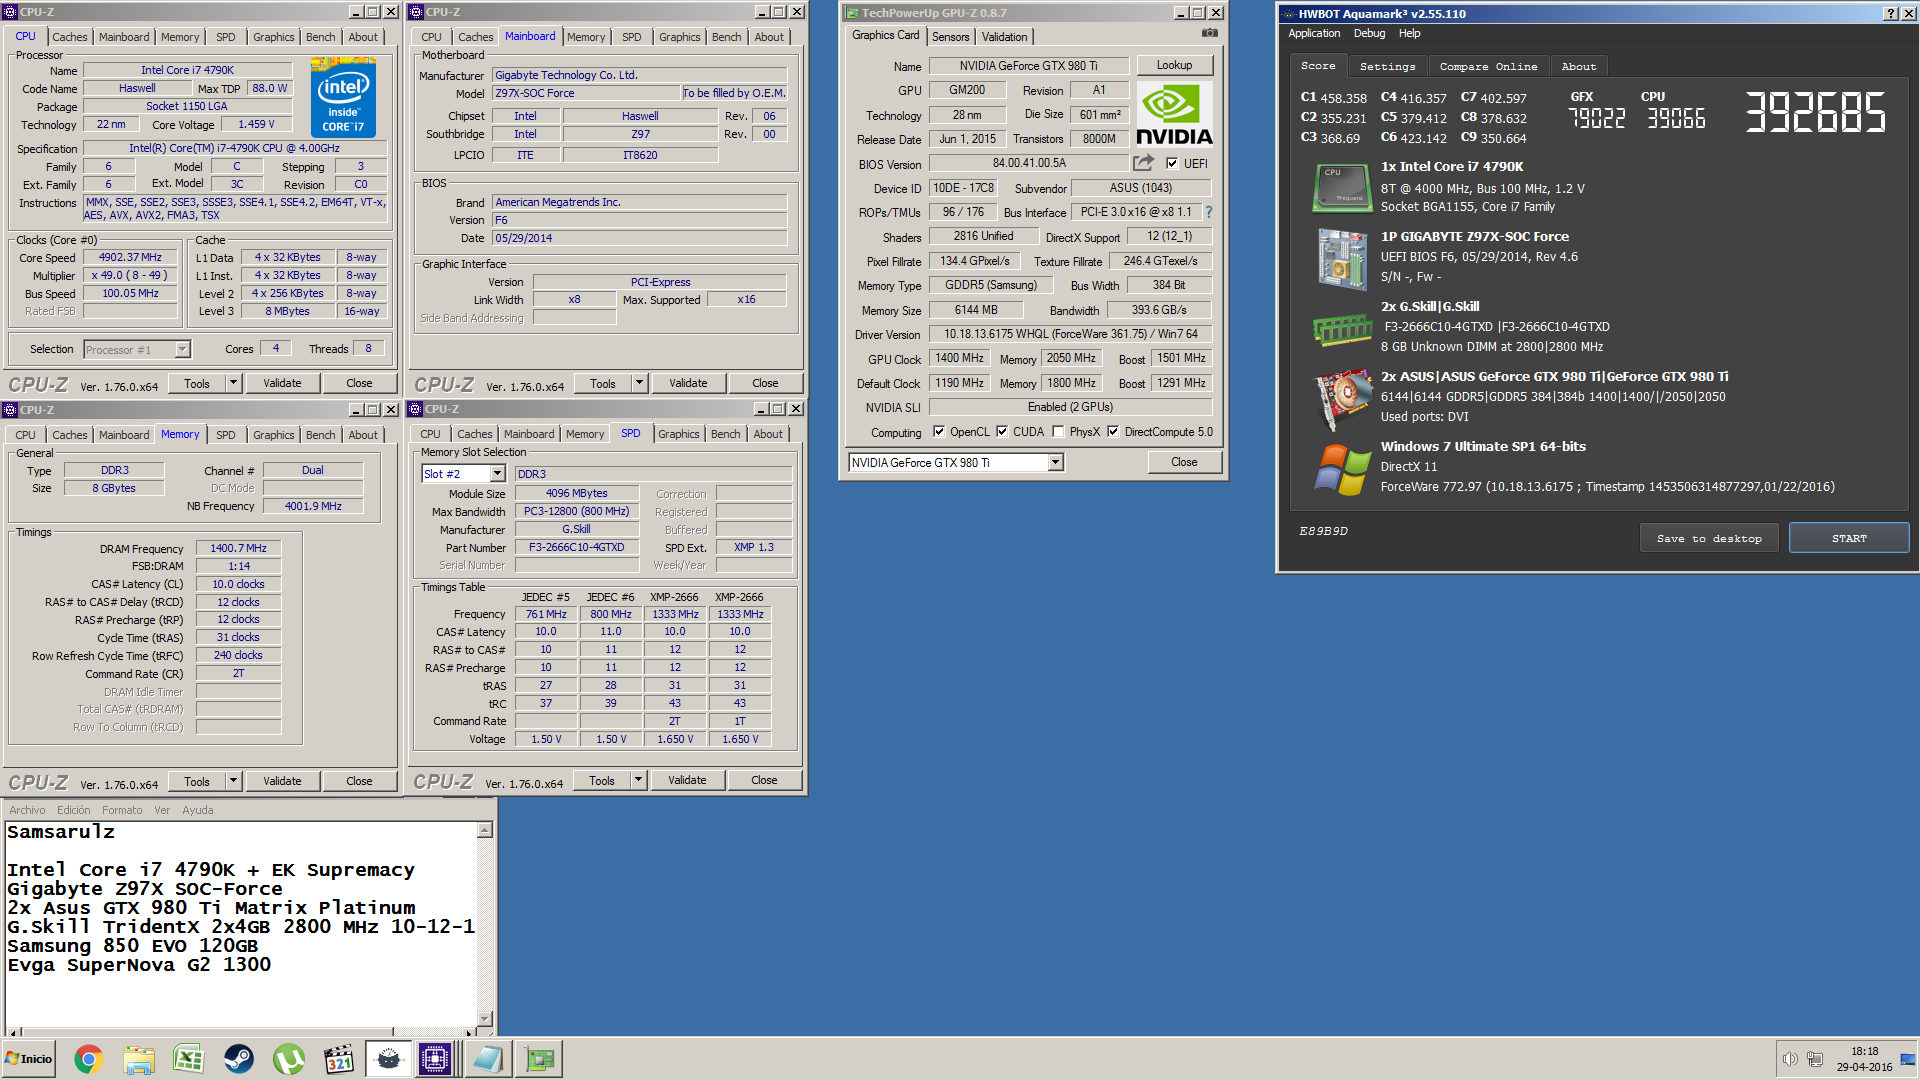Expand Tools arrow in CPU-Z Mainboard window

point(639,383)
